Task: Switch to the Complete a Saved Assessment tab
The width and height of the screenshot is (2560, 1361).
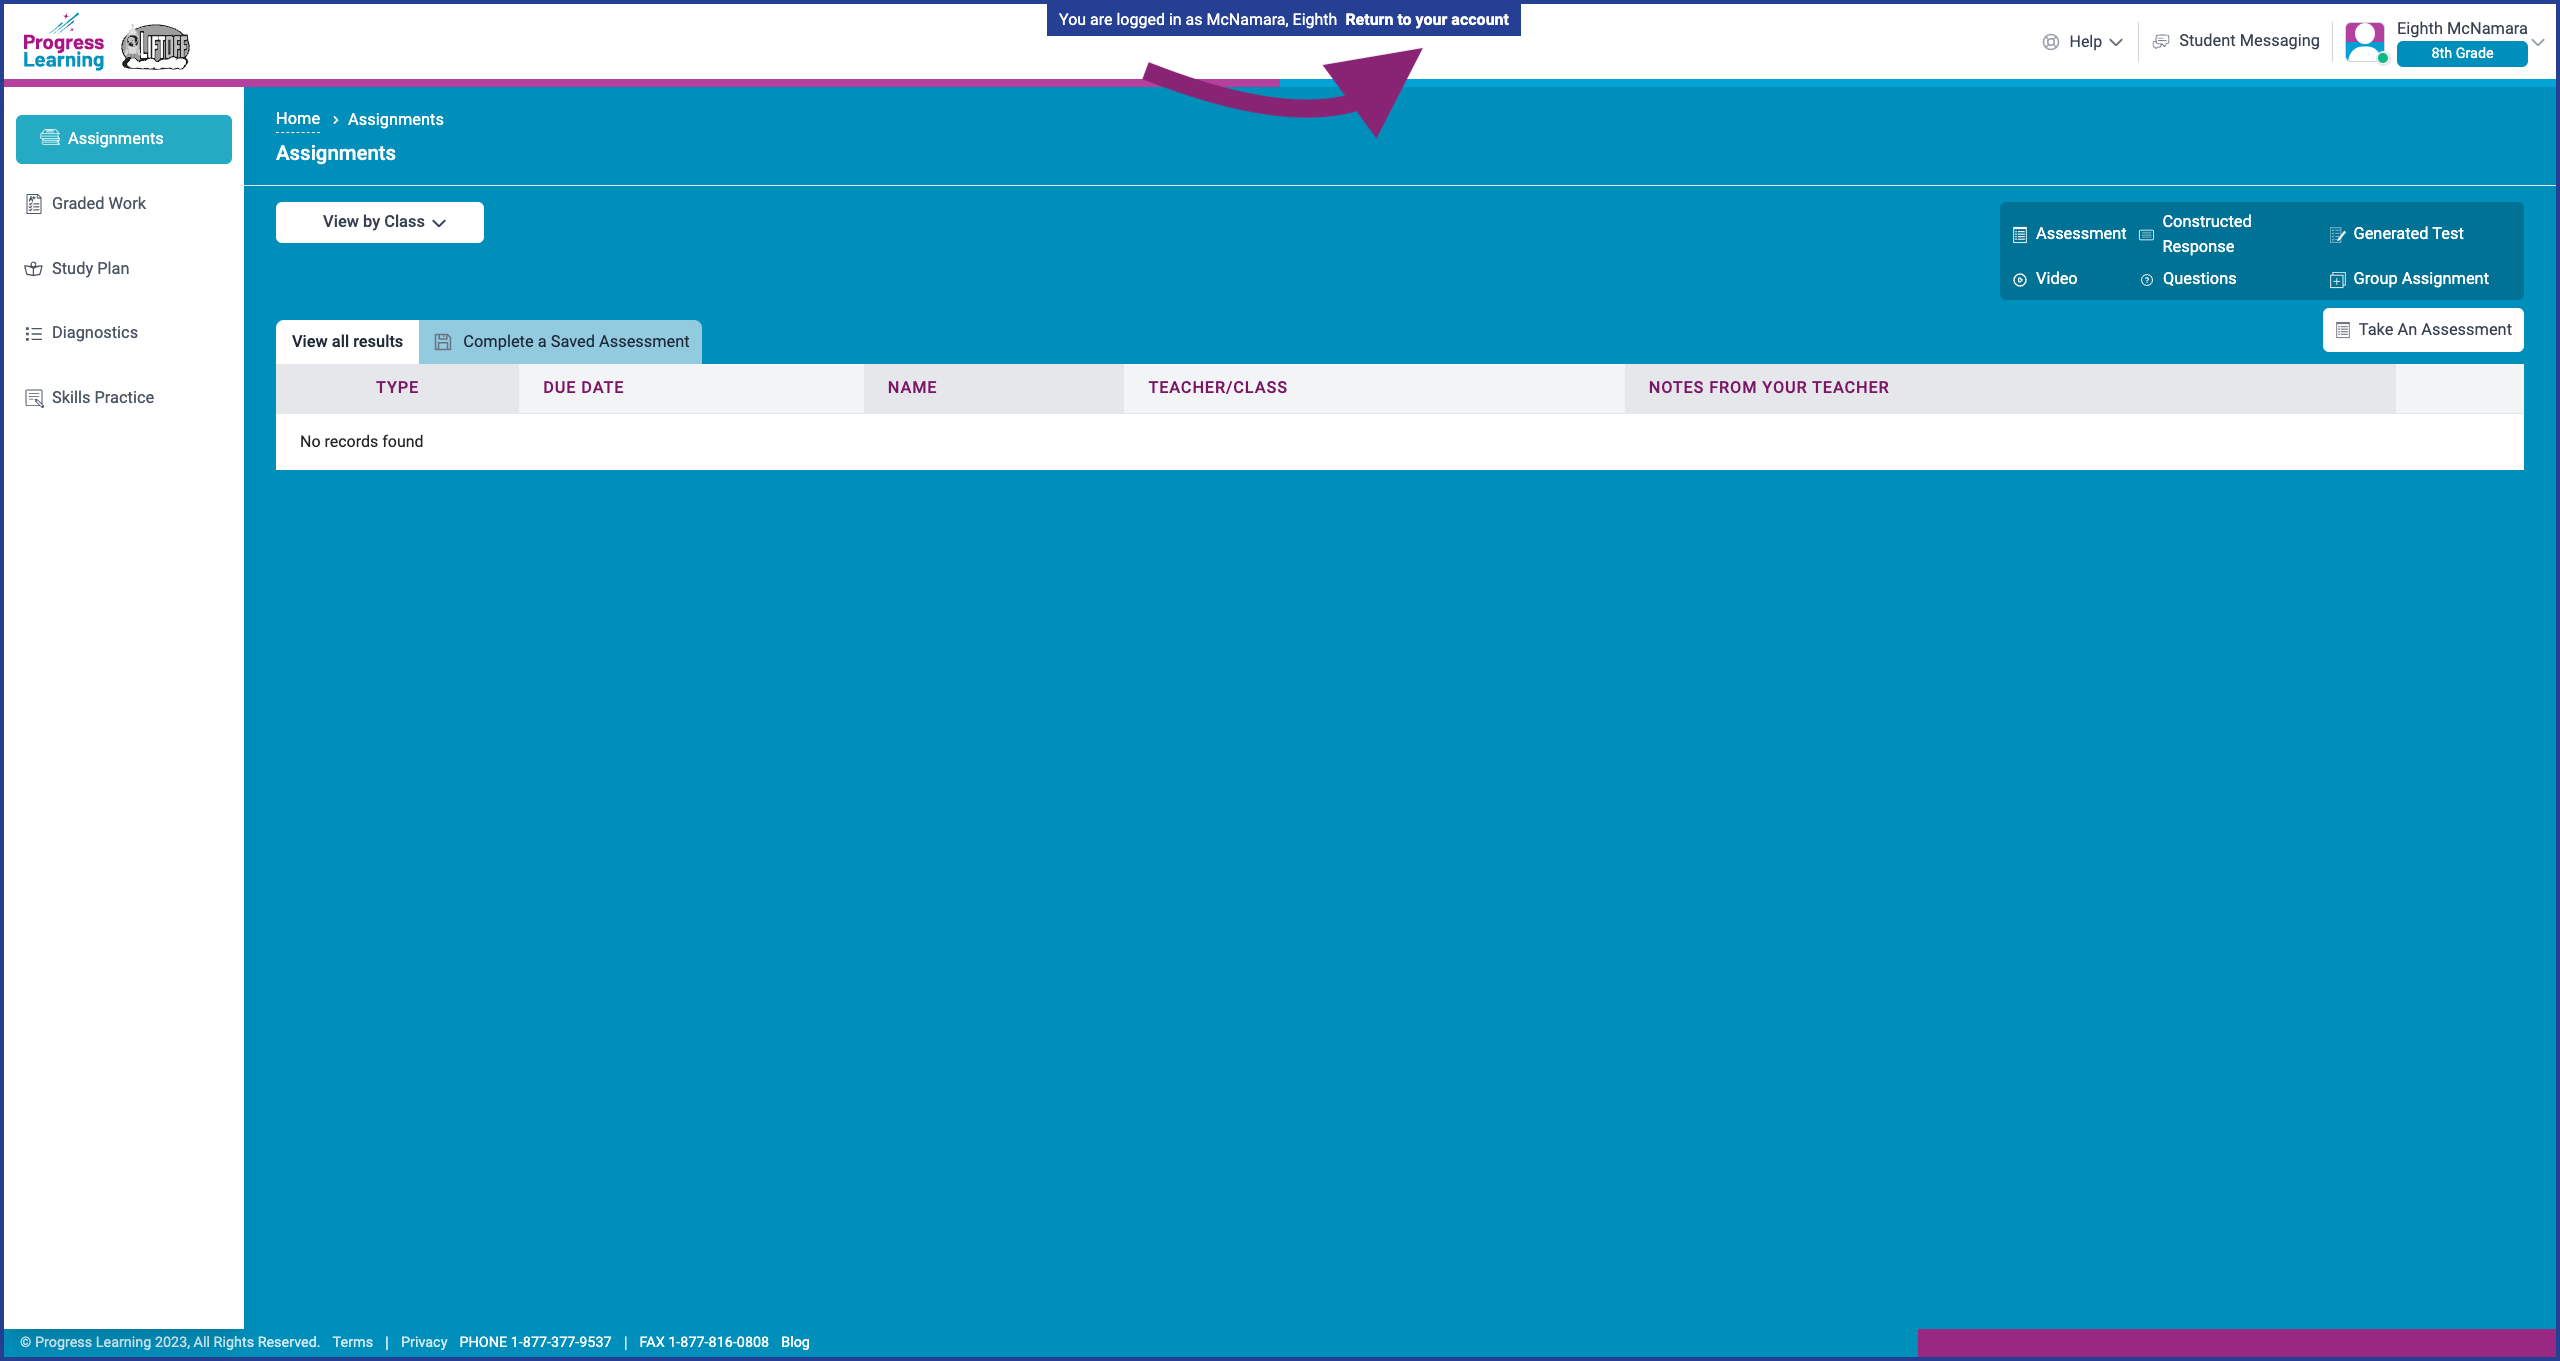Action: point(561,342)
